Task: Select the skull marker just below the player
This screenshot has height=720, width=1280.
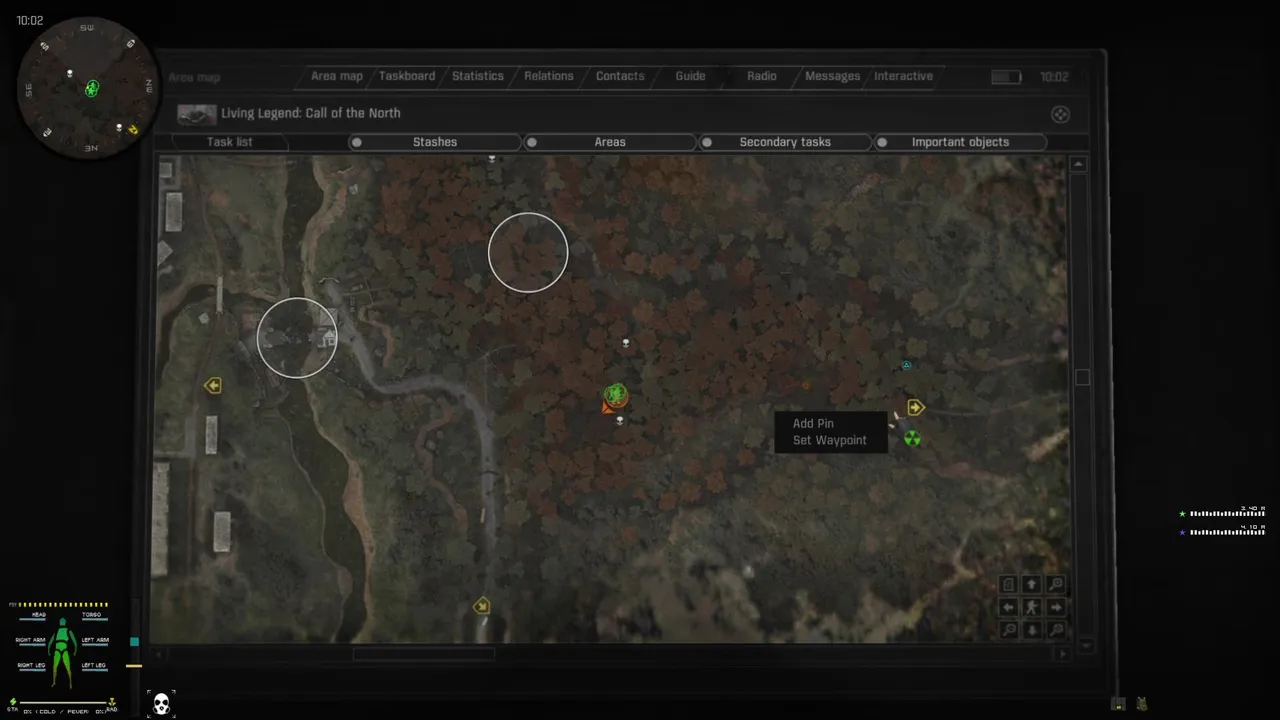Action: (620, 420)
